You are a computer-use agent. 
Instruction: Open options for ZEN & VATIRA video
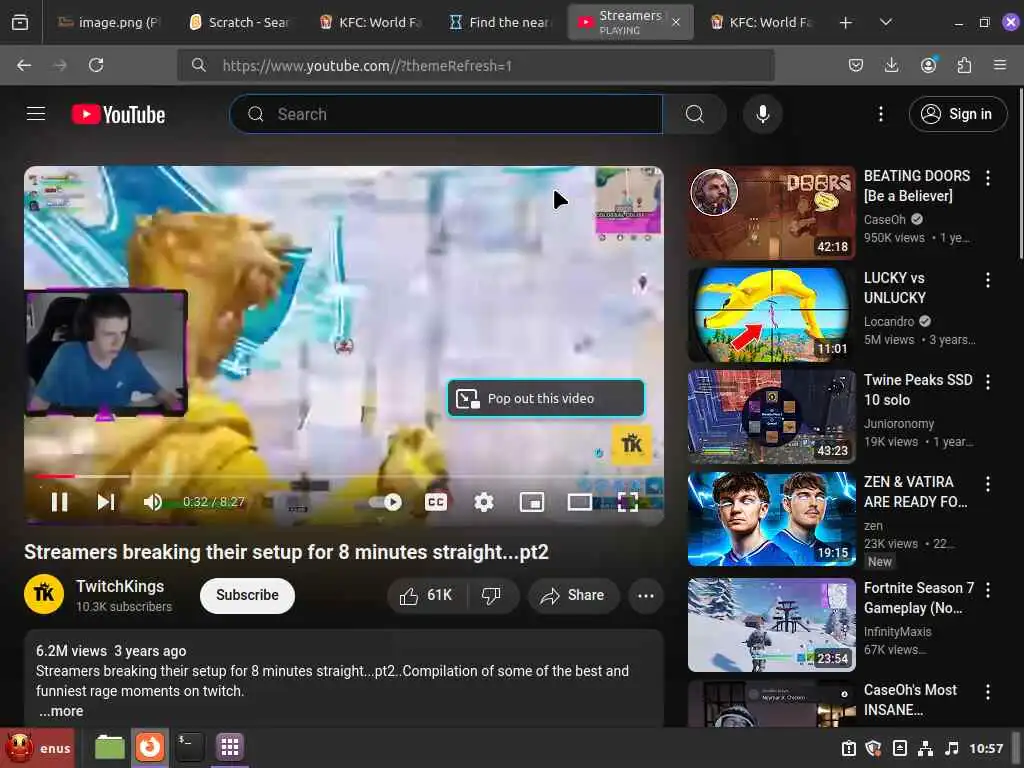987,483
